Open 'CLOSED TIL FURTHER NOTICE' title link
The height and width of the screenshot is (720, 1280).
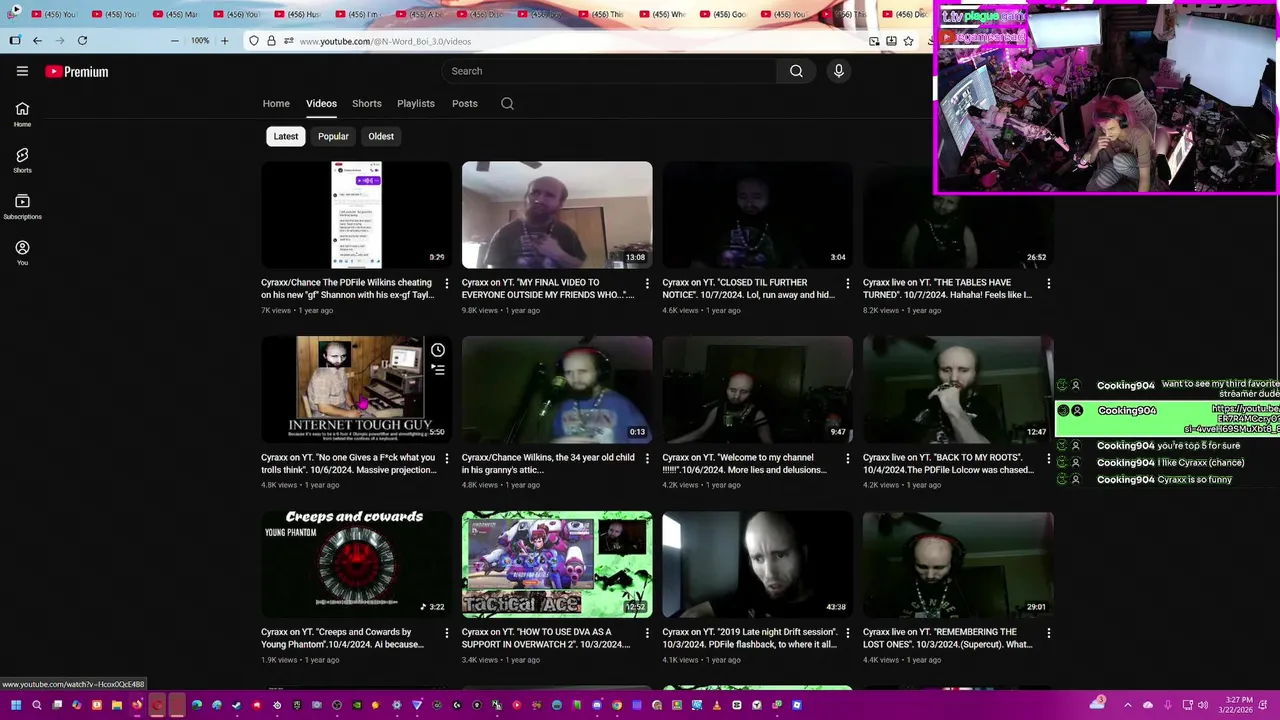(748, 289)
